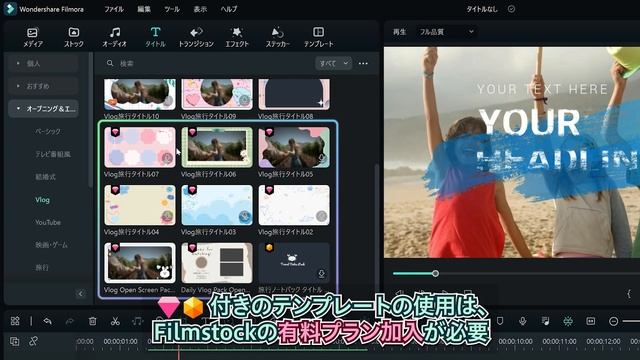Select the Vlog旅行タイトル08 thumbnail
This screenshot has height=360, width=640.
point(294,94)
